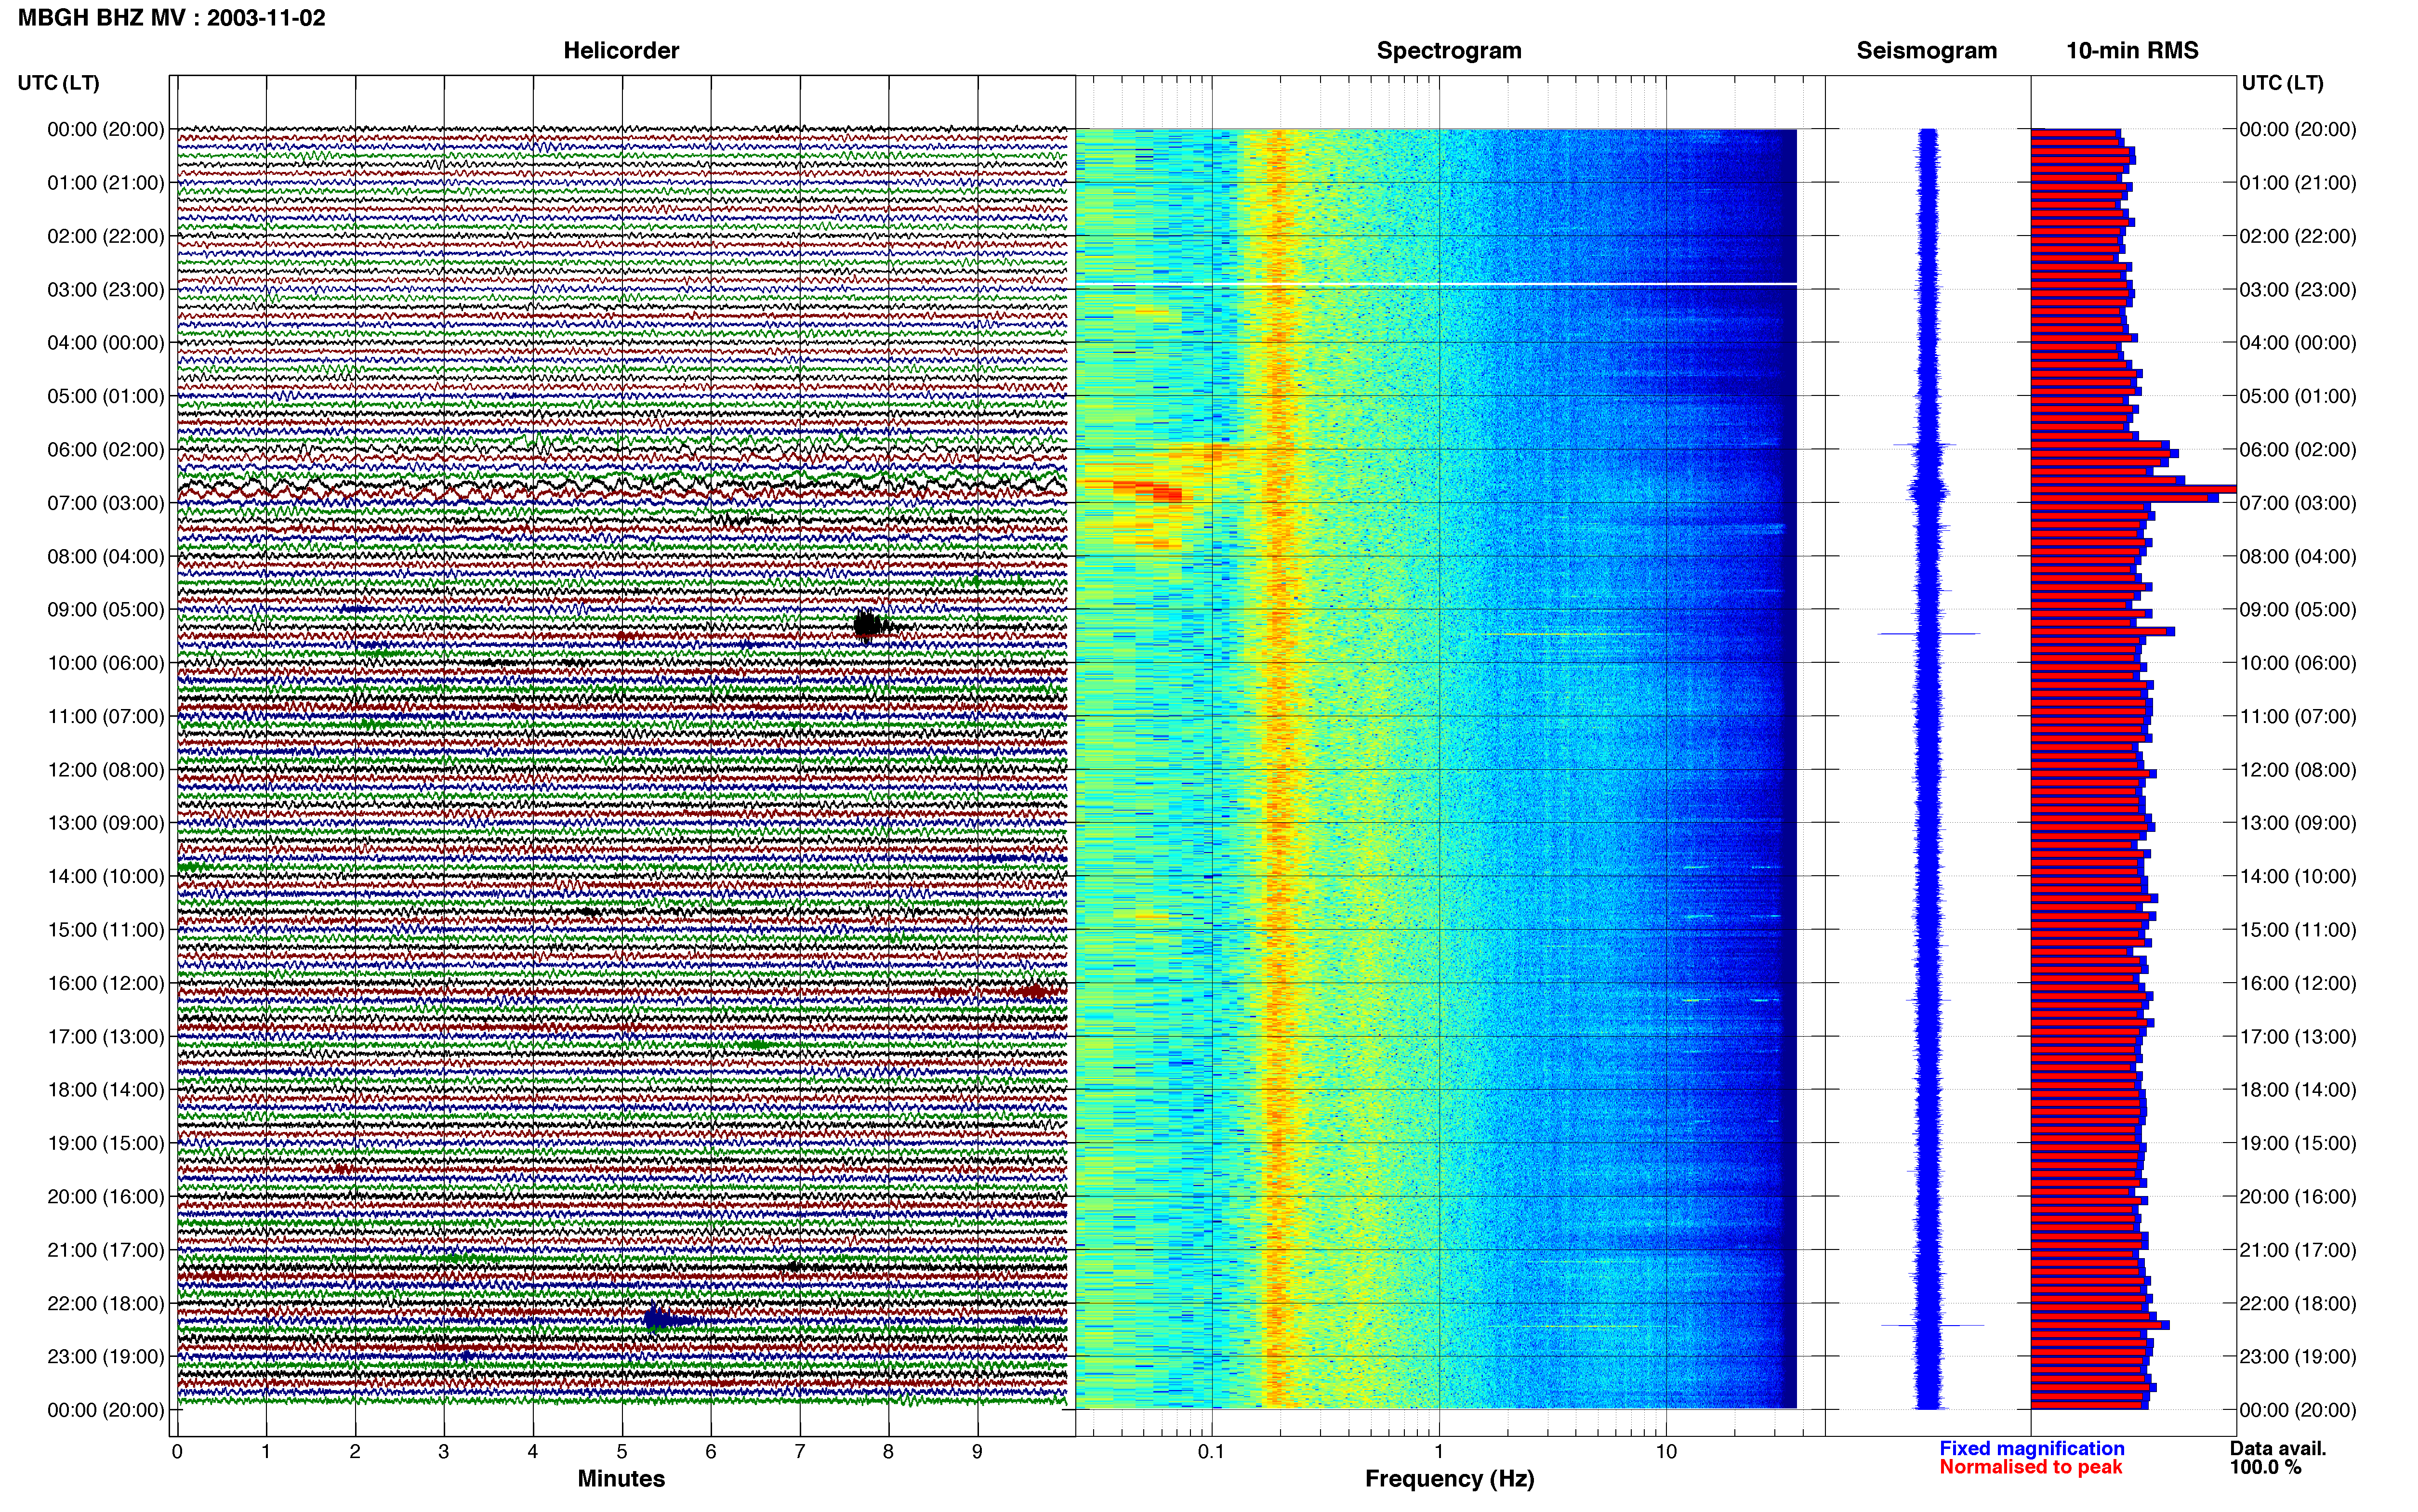Click the large black event burst near 09:20
Image resolution: width=2418 pixels, height=1512 pixels.
click(868, 626)
